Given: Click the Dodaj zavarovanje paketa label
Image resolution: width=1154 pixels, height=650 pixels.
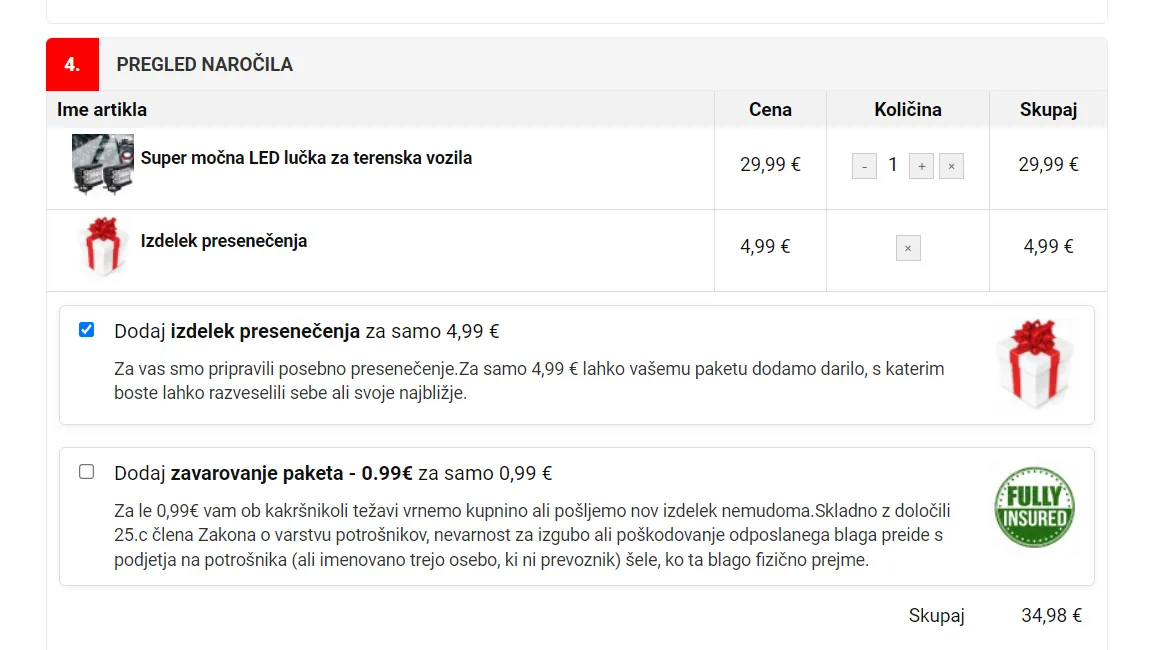Looking at the screenshot, I should click(x=333, y=473).
